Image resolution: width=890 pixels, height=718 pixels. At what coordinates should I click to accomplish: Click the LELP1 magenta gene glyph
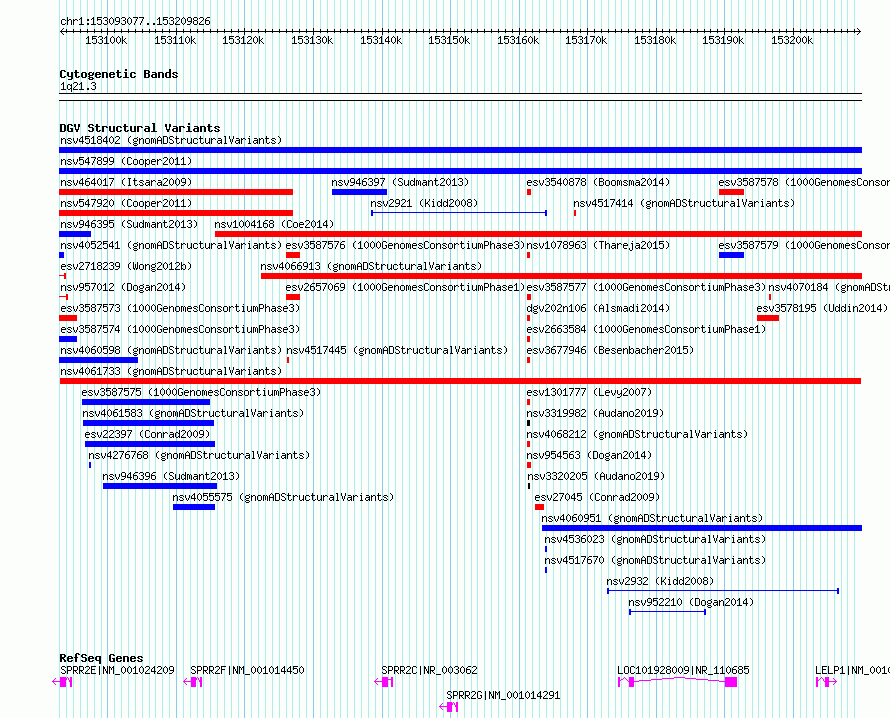(826, 682)
